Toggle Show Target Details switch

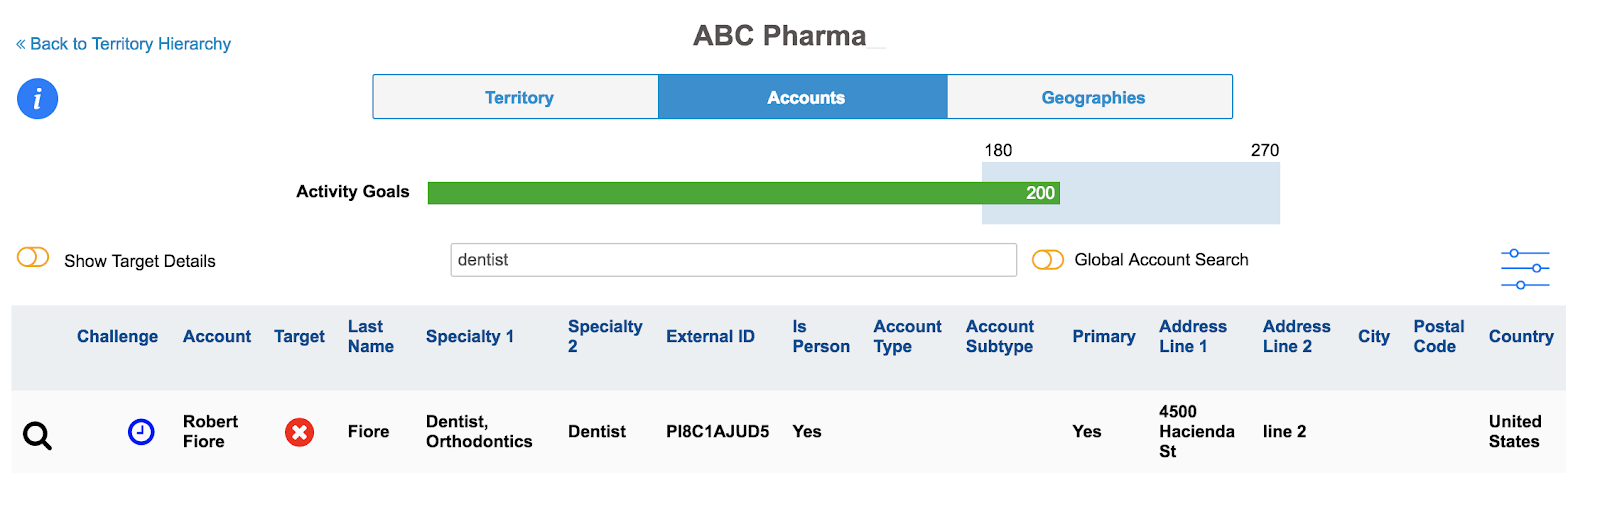pos(33,258)
